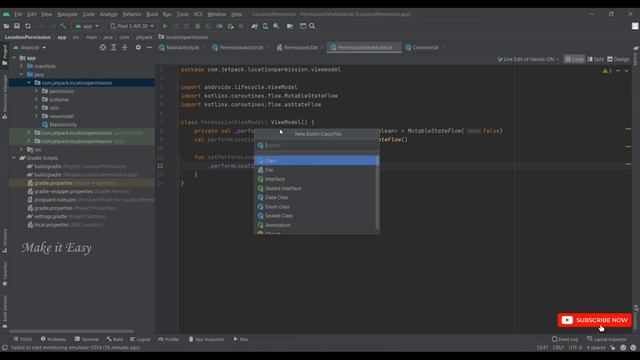The width and height of the screenshot is (640, 360).
Task: Open the Build menu
Action: [x=152, y=14]
